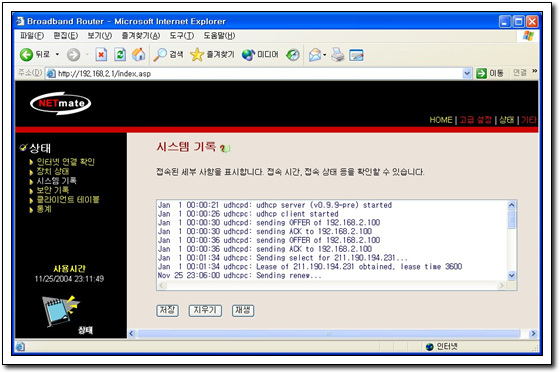
Task: Click the 상태 link in header
Action: [x=506, y=120]
